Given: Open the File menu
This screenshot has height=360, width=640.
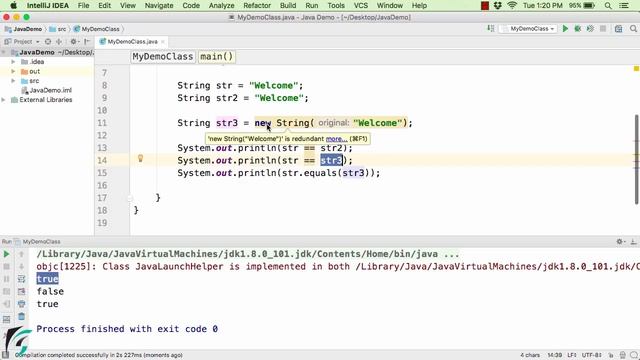Looking at the screenshot, I should (x=83, y=6).
